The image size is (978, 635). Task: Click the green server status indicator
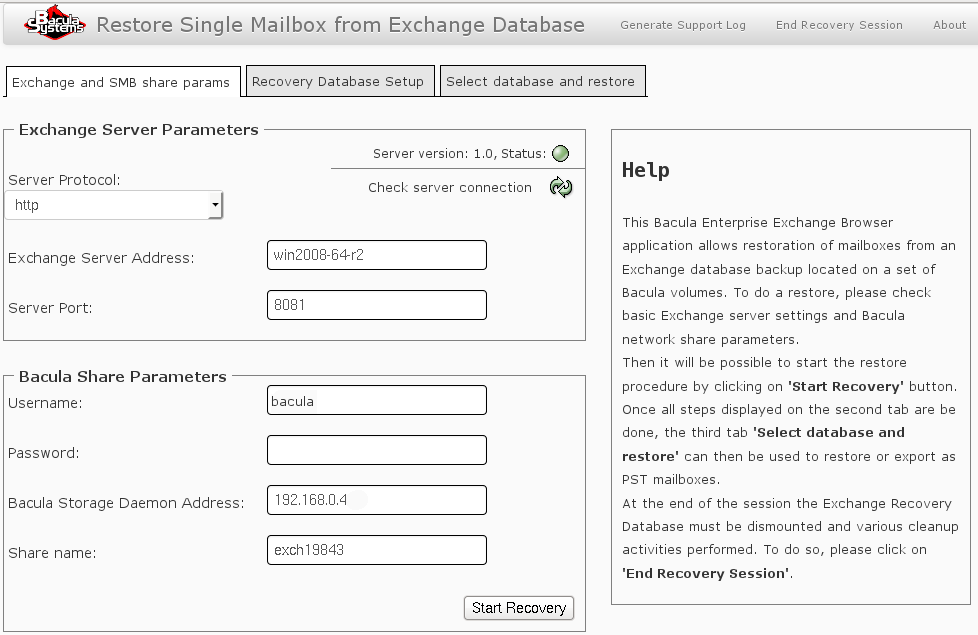pyautogui.click(x=561, y=153)
